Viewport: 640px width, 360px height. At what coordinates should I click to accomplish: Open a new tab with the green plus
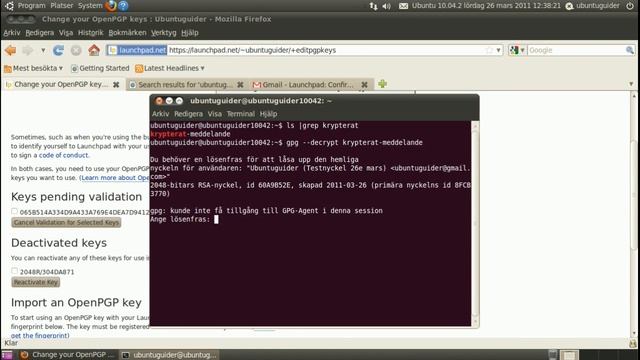tap(382, 84)
